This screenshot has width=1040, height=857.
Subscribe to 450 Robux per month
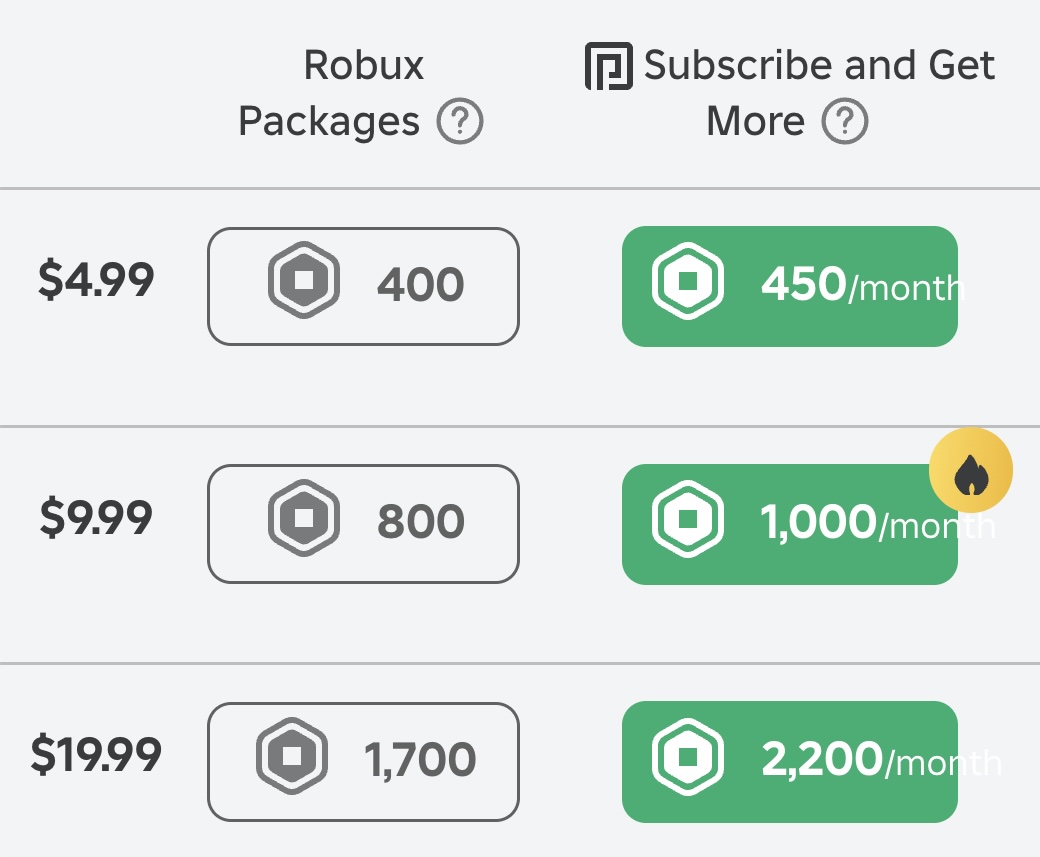pos(790,287)
